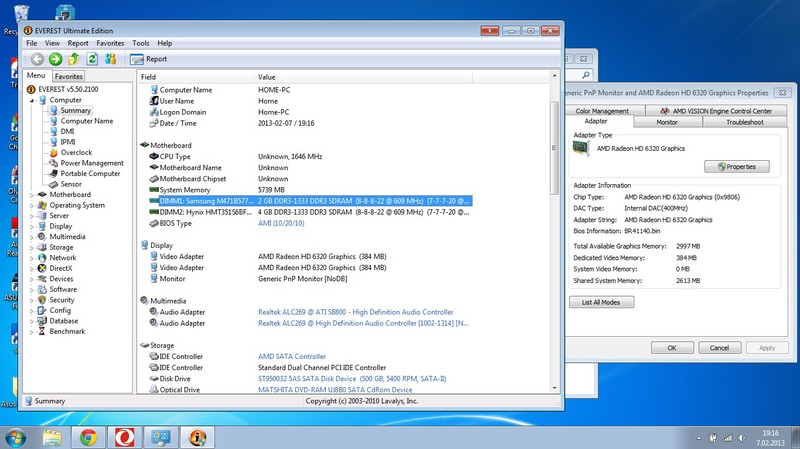Open the AMI (10/20/10) BIOS link

281,223
